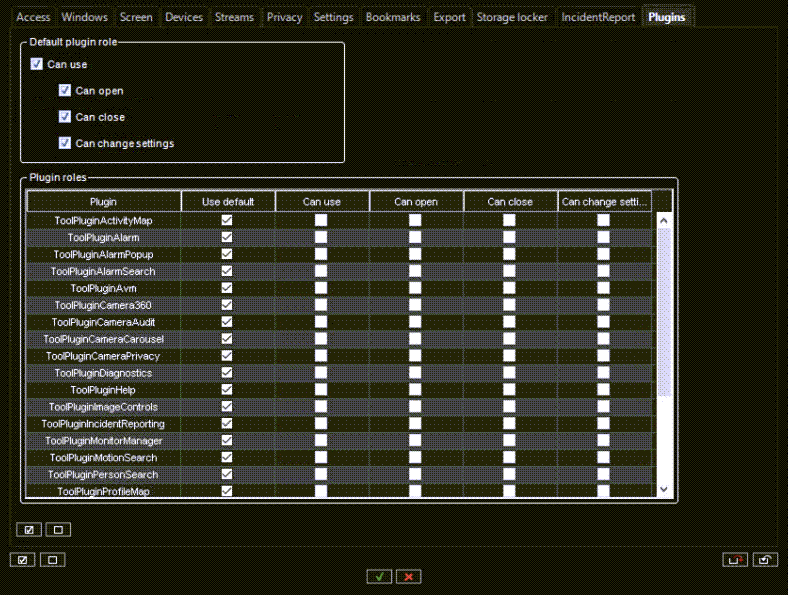This screenshot has width=788, height=595.
Task: Click the check-all icon below the Plugin roles table
Action: (x=29, y=530)
